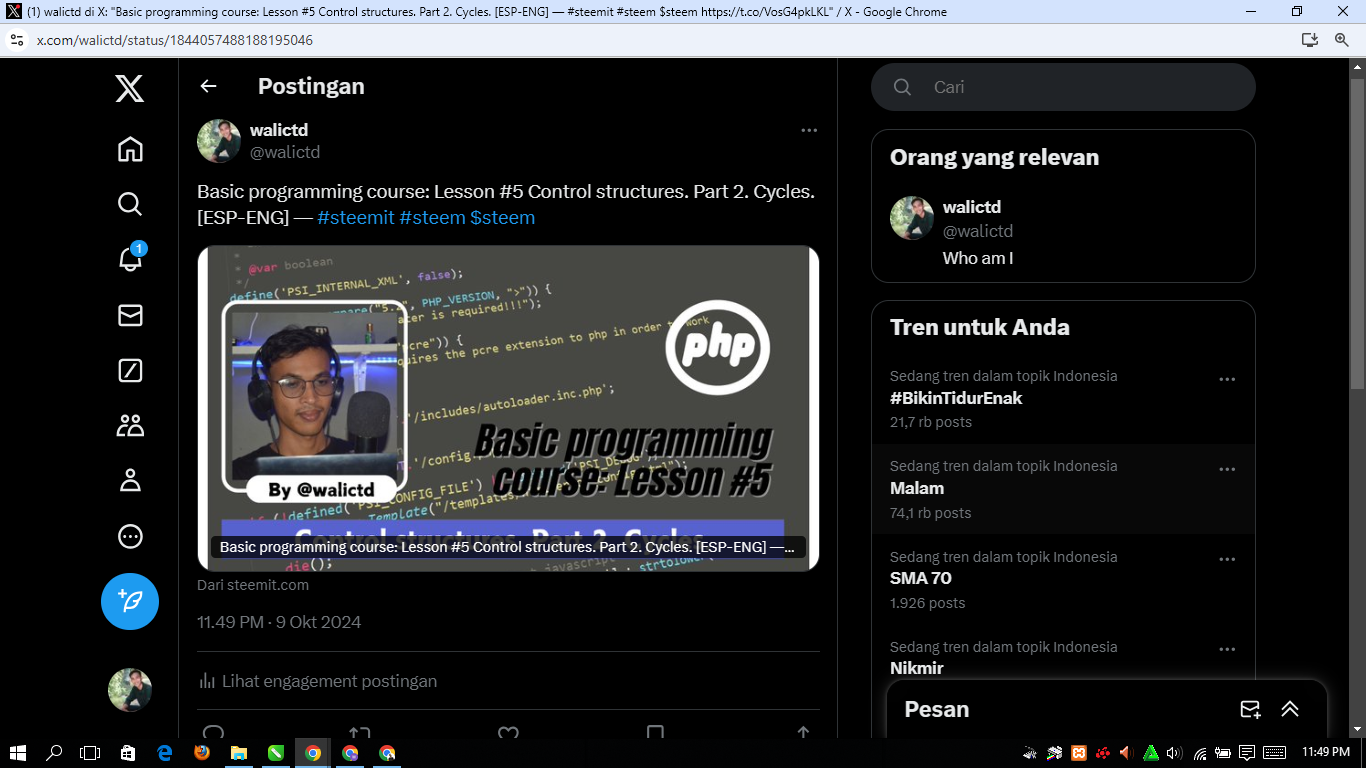Open the Wi-Fi network tray icon
The width and height of the screenshot is (1366, 768).
point(1200,753)
